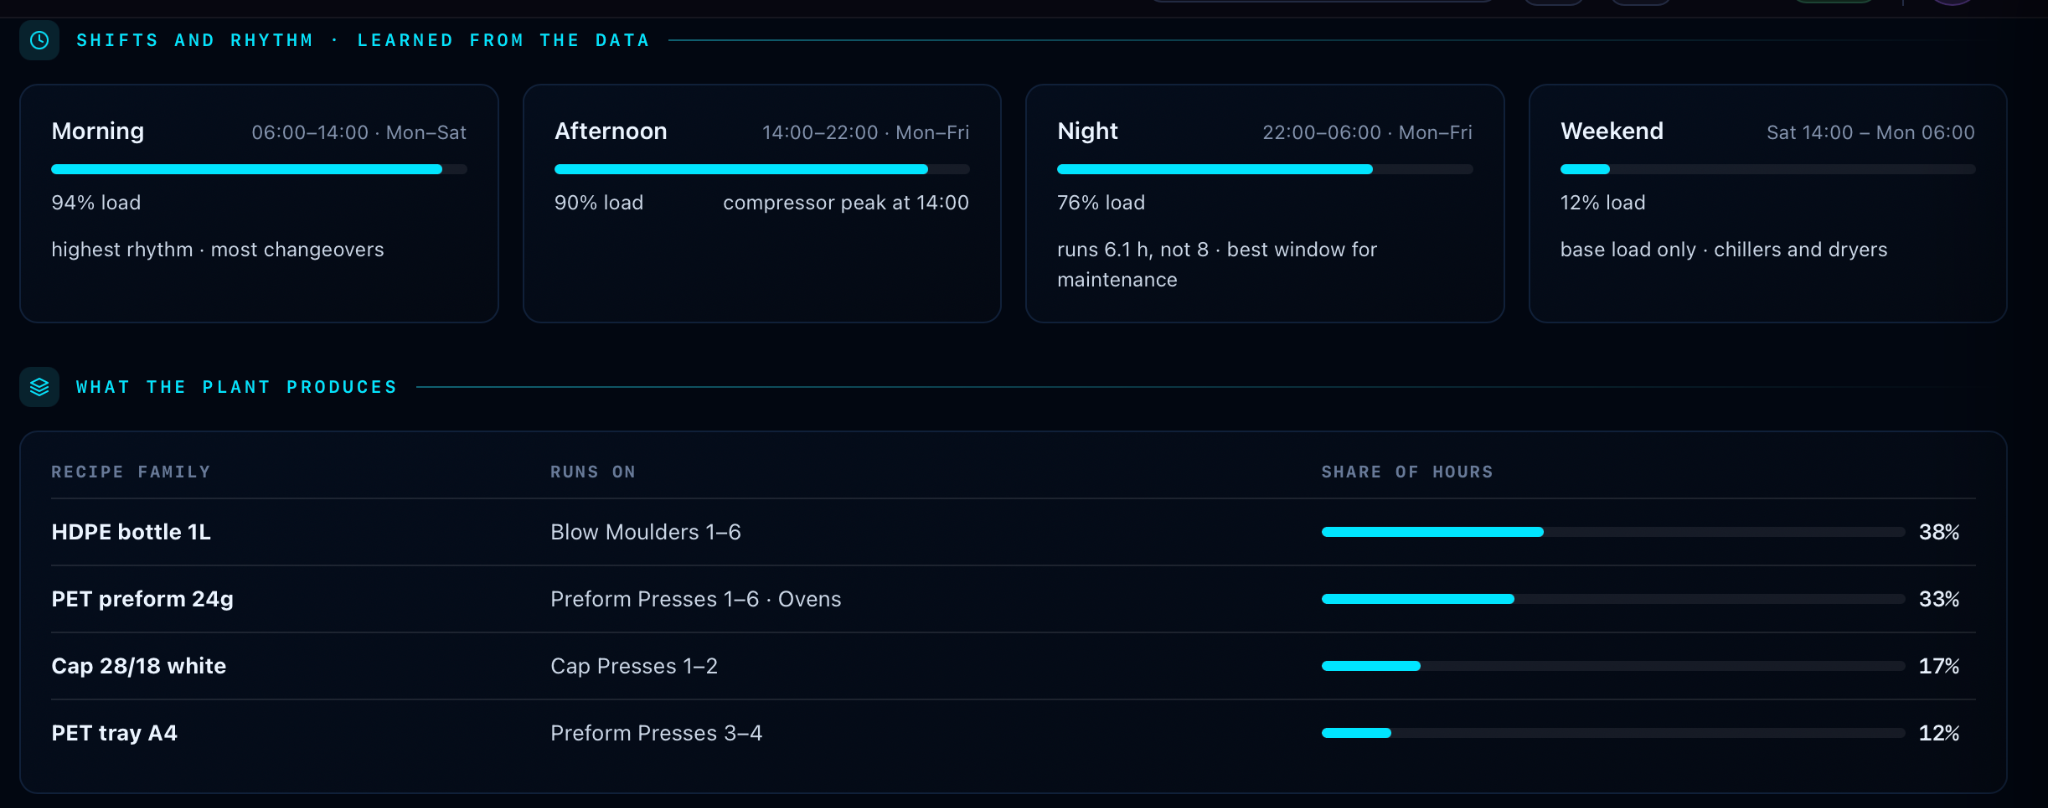The image size is (2048, 808).
Task: Select the Cap 28/18 white row
Action: point(1013,666)
